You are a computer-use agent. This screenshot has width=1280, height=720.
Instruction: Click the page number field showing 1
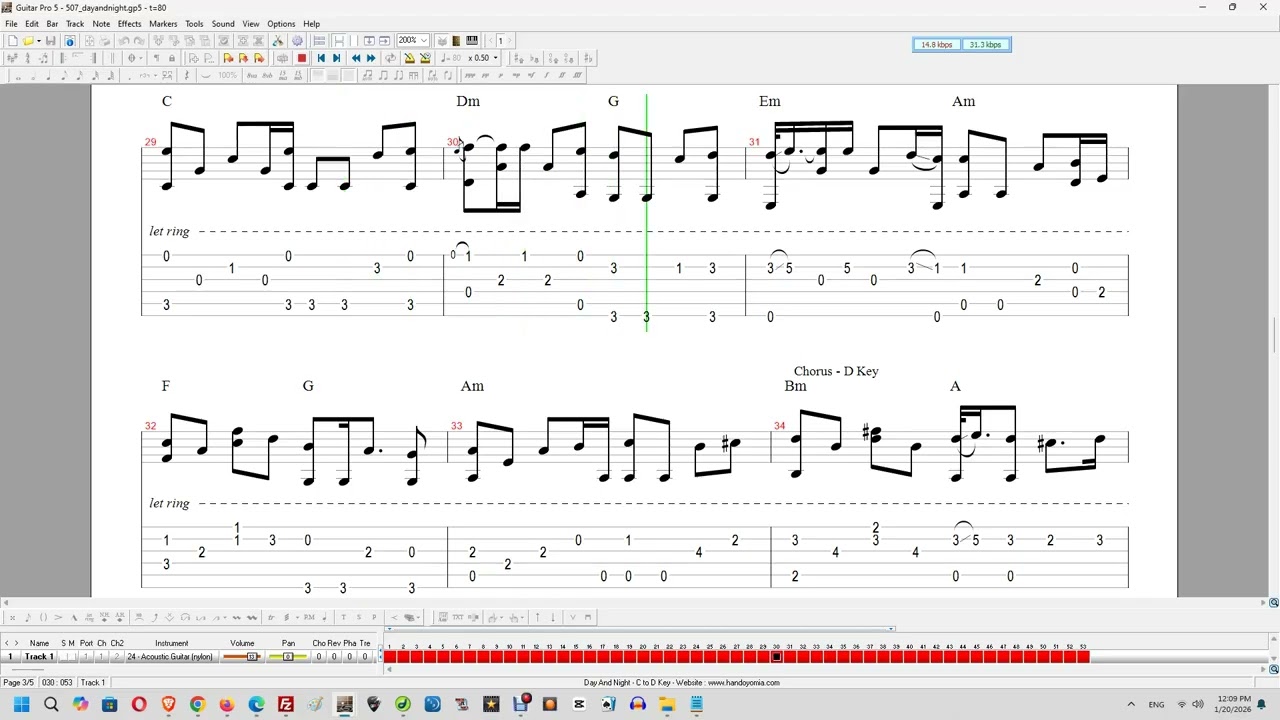[x=500, y=41]
